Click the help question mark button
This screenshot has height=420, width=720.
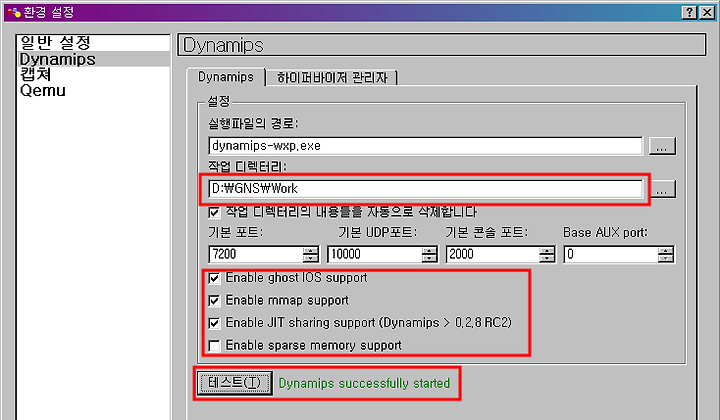pos(689,12)
